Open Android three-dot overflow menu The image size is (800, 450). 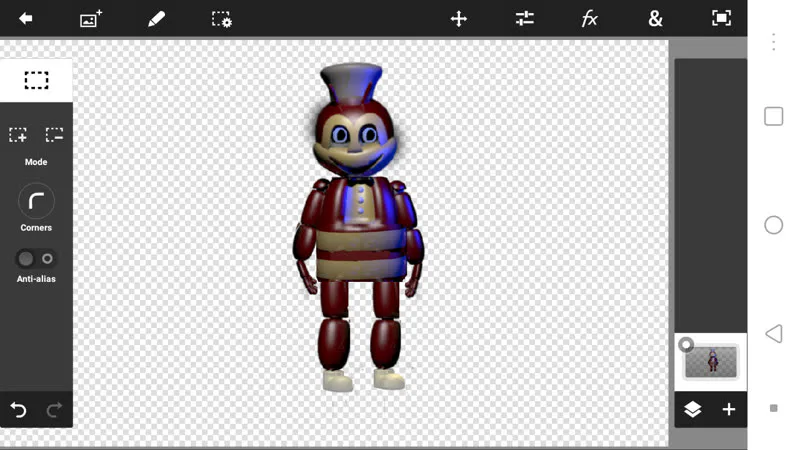point(773,42)
